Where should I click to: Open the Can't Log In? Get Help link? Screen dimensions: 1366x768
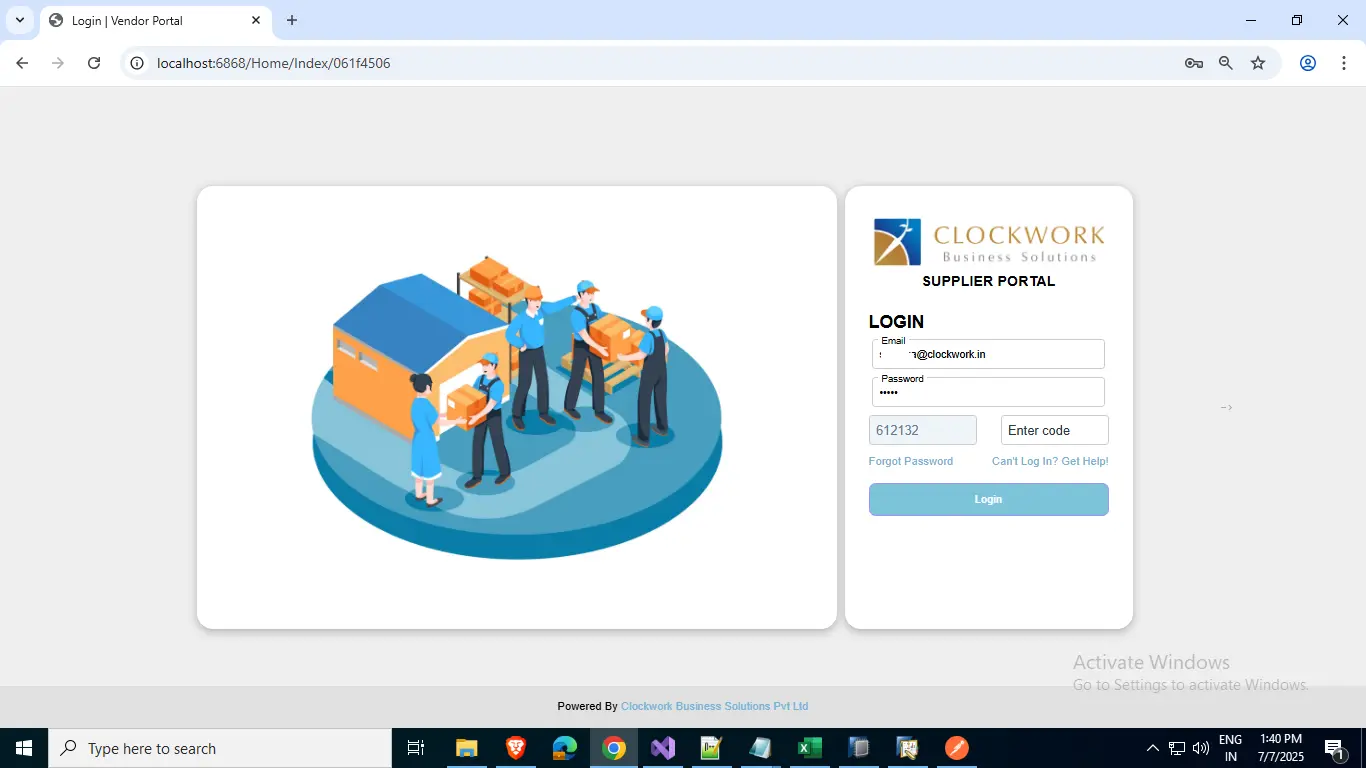1049,461
